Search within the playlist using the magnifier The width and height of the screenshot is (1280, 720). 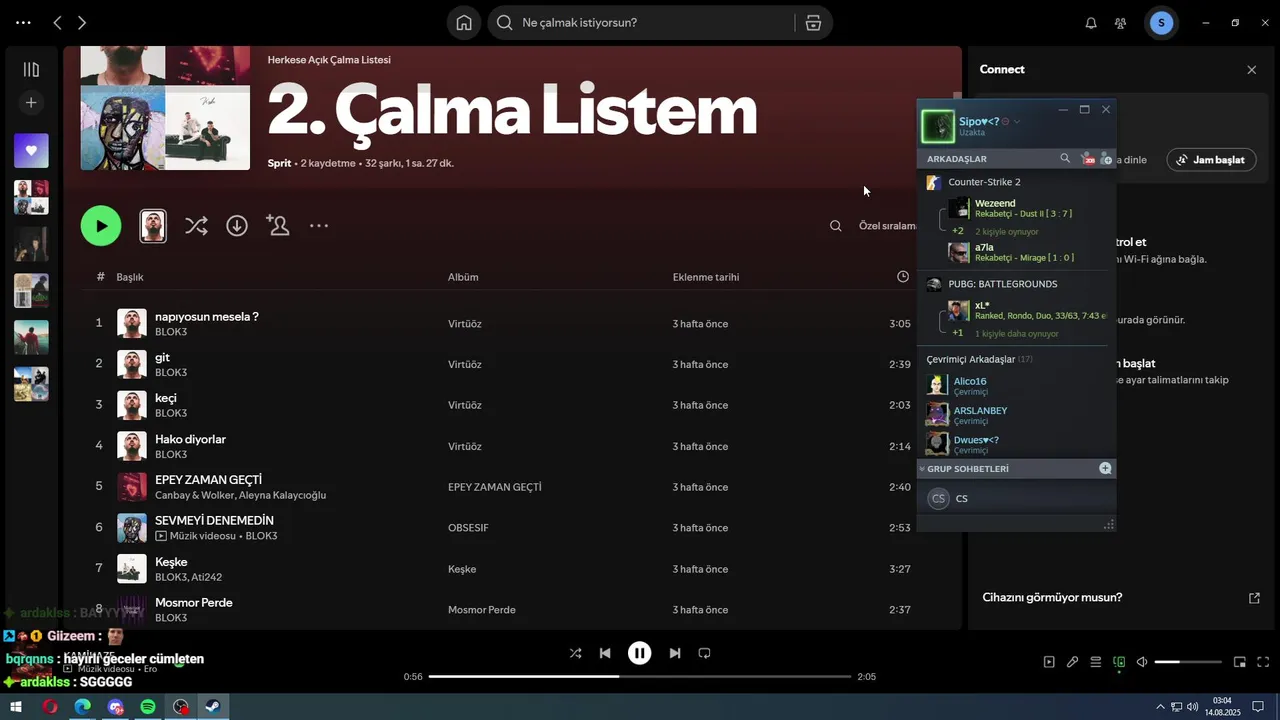(x=836, y=226)
